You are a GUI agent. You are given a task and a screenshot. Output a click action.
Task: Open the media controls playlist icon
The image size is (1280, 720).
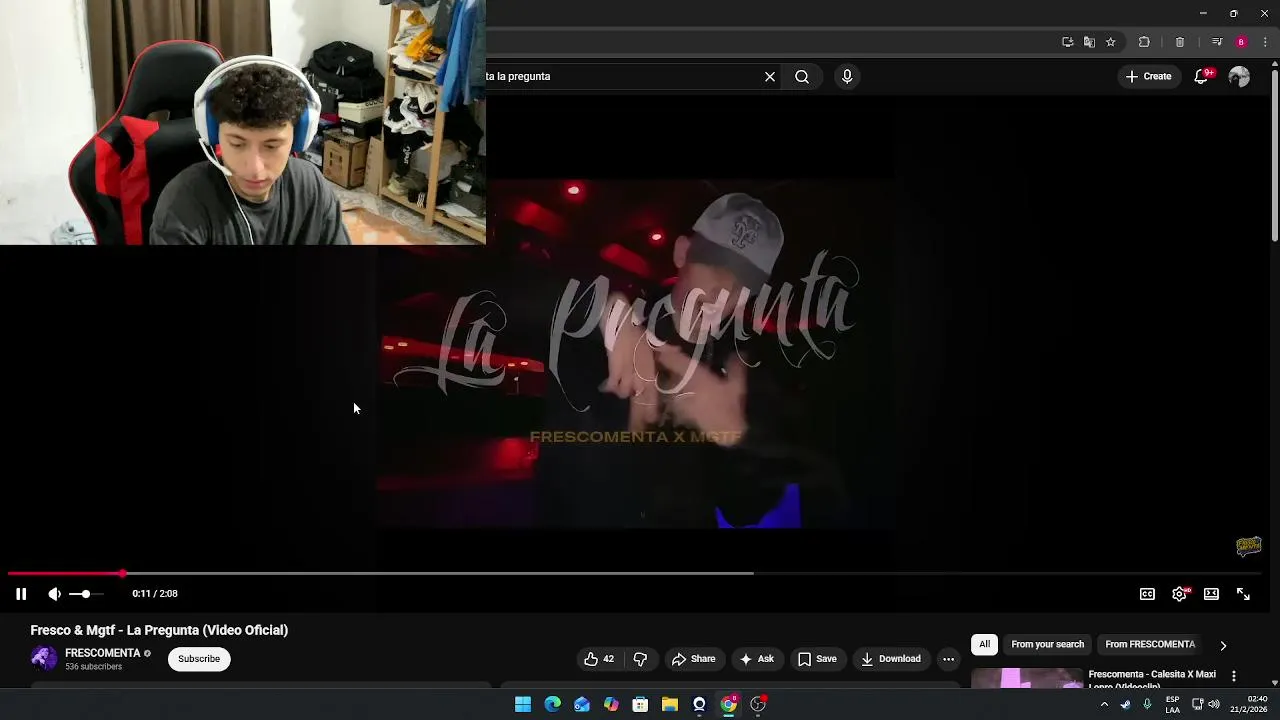(1217, 42)
